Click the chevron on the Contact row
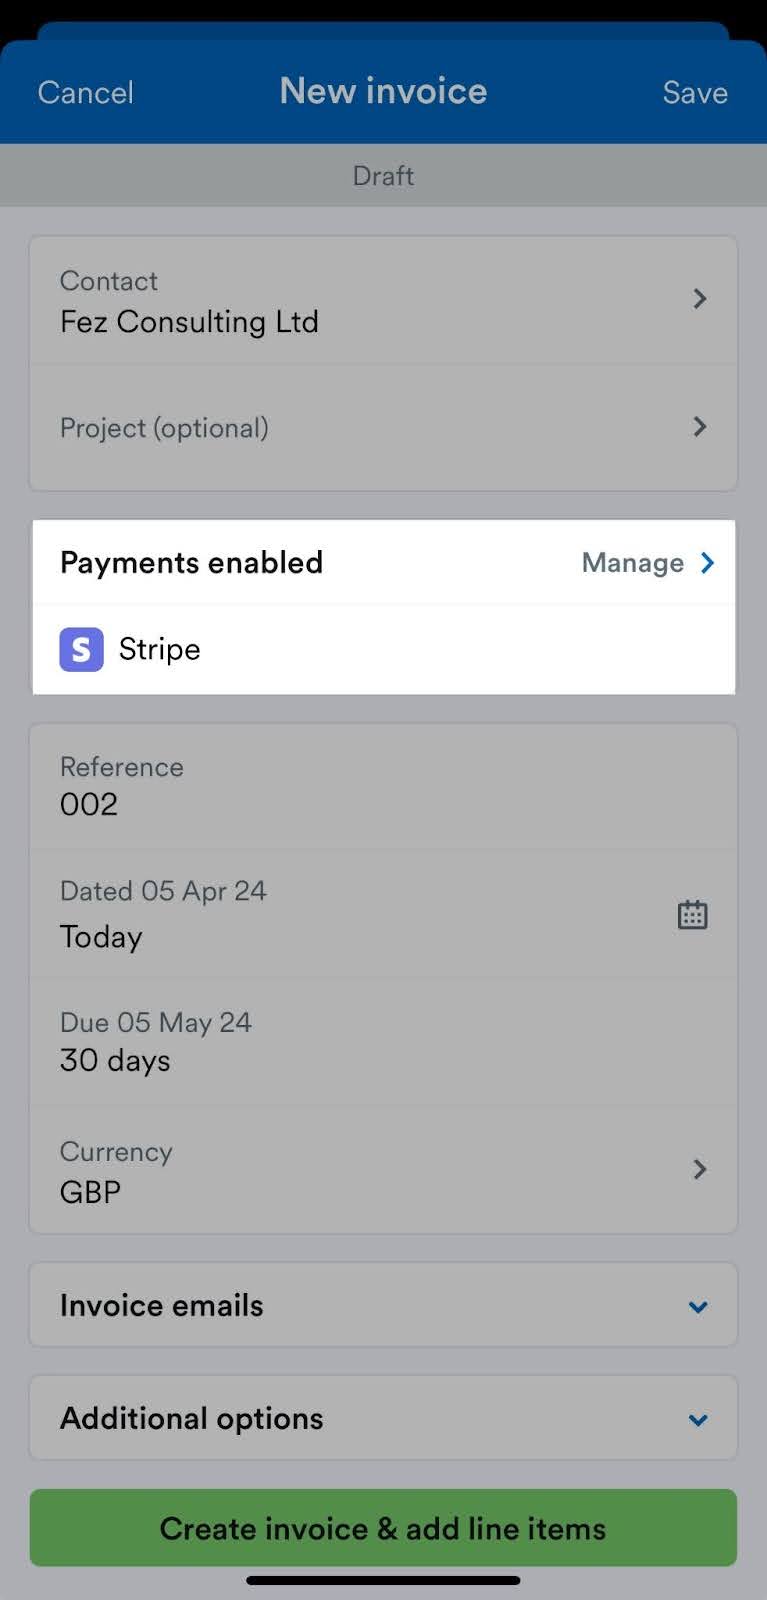Image resolution: width=767 pixels, height=1600 pixels. 699,298
